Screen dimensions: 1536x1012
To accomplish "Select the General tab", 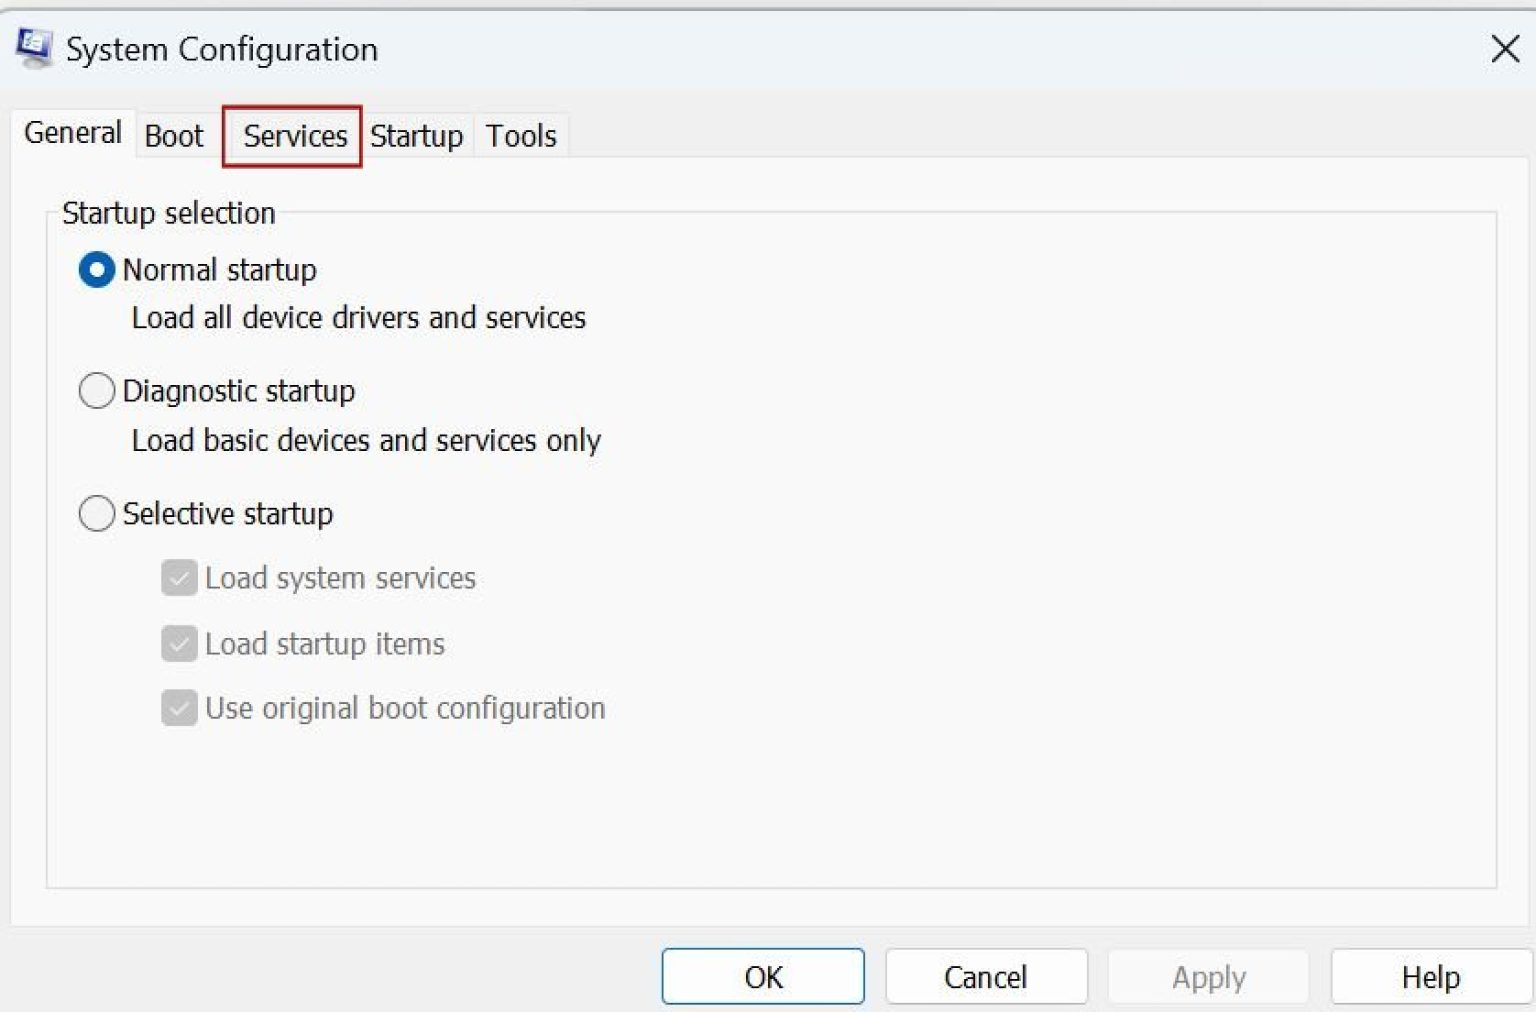I will pyautogui.click(x=72, y=132).
